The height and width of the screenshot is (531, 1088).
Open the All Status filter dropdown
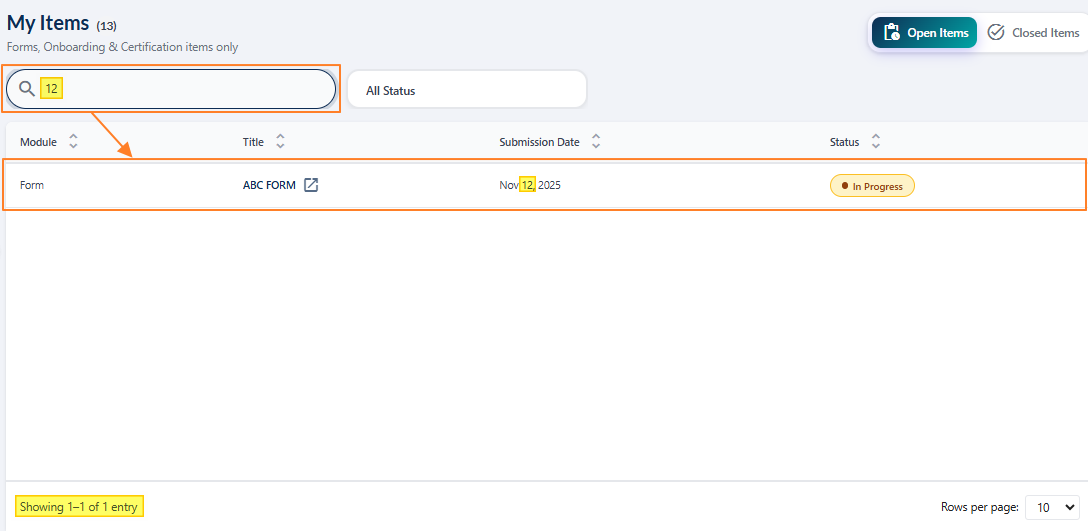click(466, 90)
